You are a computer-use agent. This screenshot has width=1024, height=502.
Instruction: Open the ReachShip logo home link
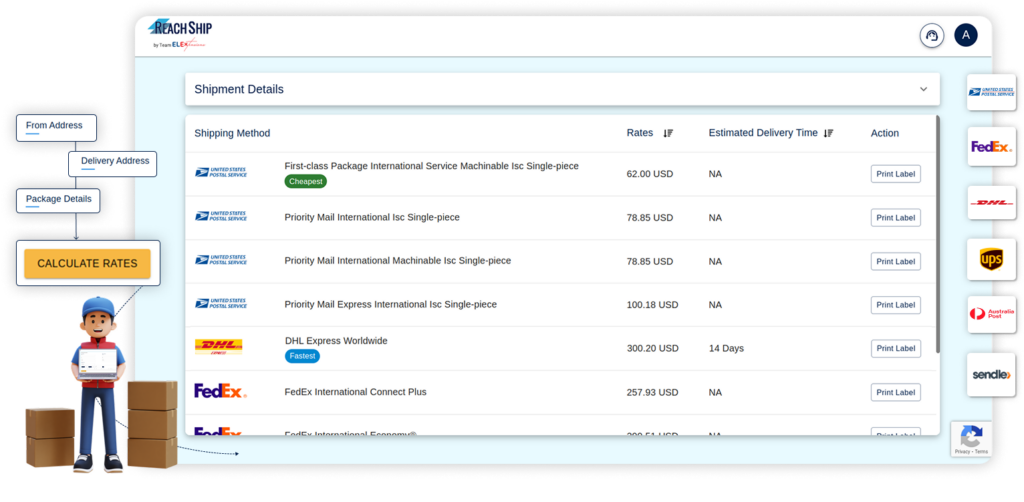[180, 35]
